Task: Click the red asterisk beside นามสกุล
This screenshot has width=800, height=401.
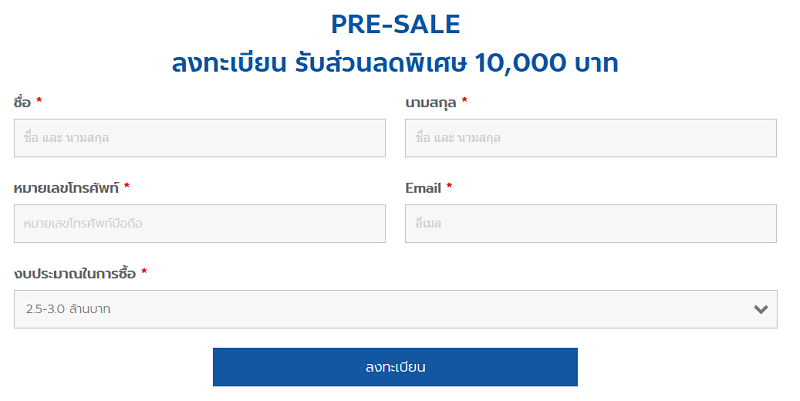Action: click(x=465, y=101)
